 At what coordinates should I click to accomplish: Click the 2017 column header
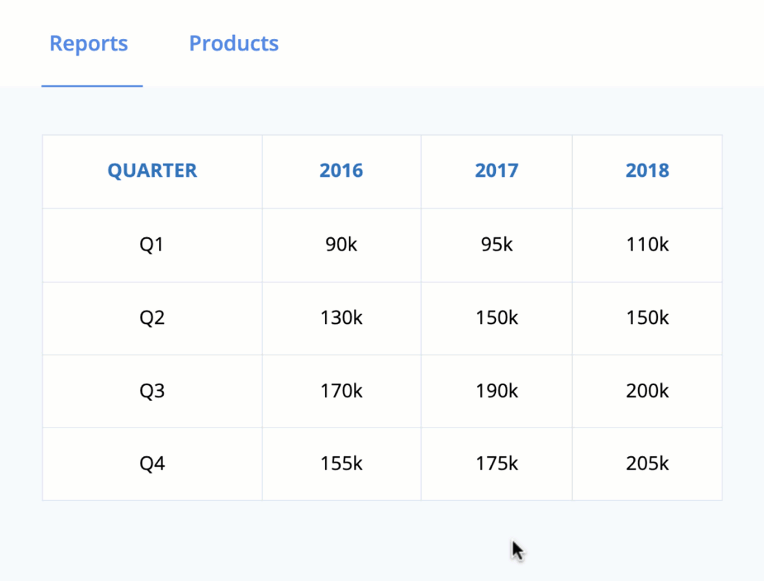click(x=496, y=171)
